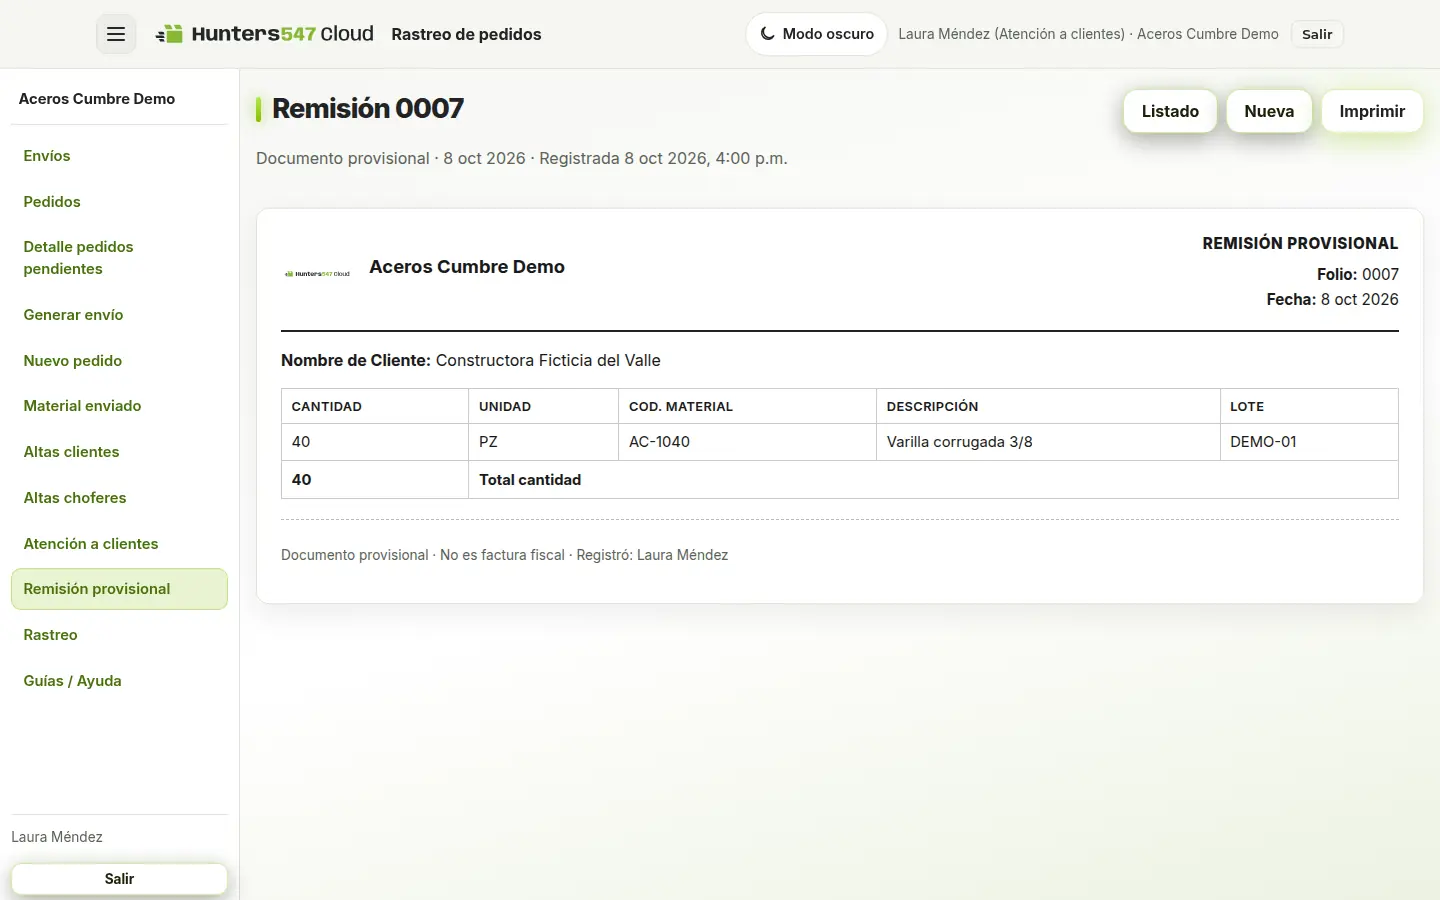Click the Hunters547 Cloud logo
This screenshot has width=1440, height=900.
click(x=264, y=34)
